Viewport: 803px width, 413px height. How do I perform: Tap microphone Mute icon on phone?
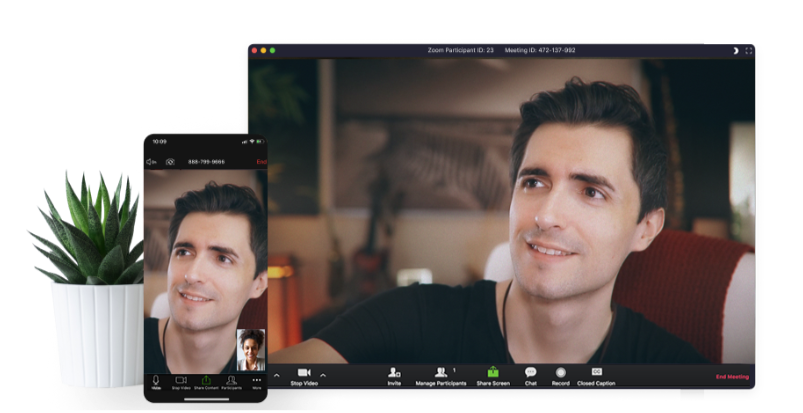click(156, 382)
